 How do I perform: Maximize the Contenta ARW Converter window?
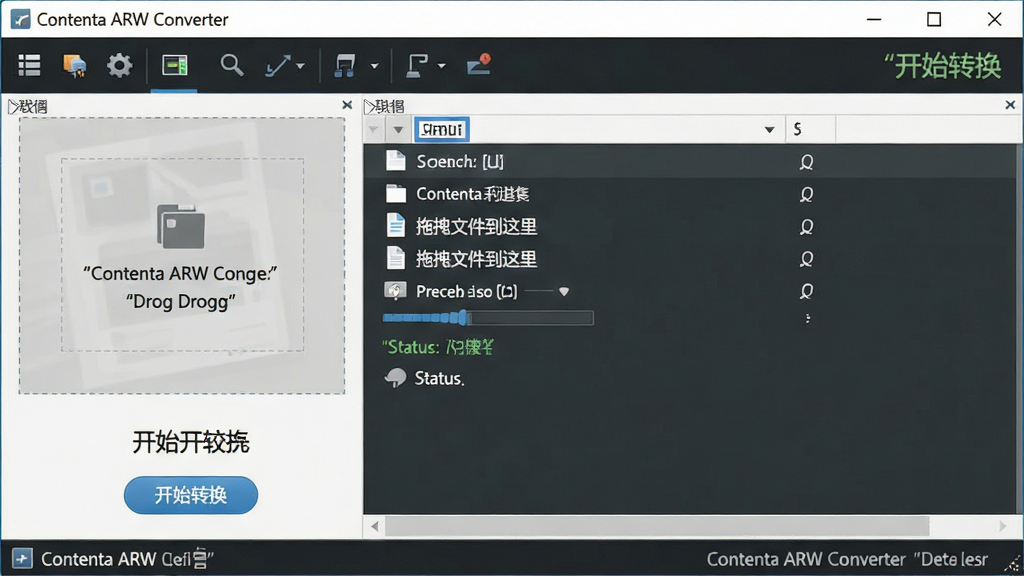click(934, 19)
